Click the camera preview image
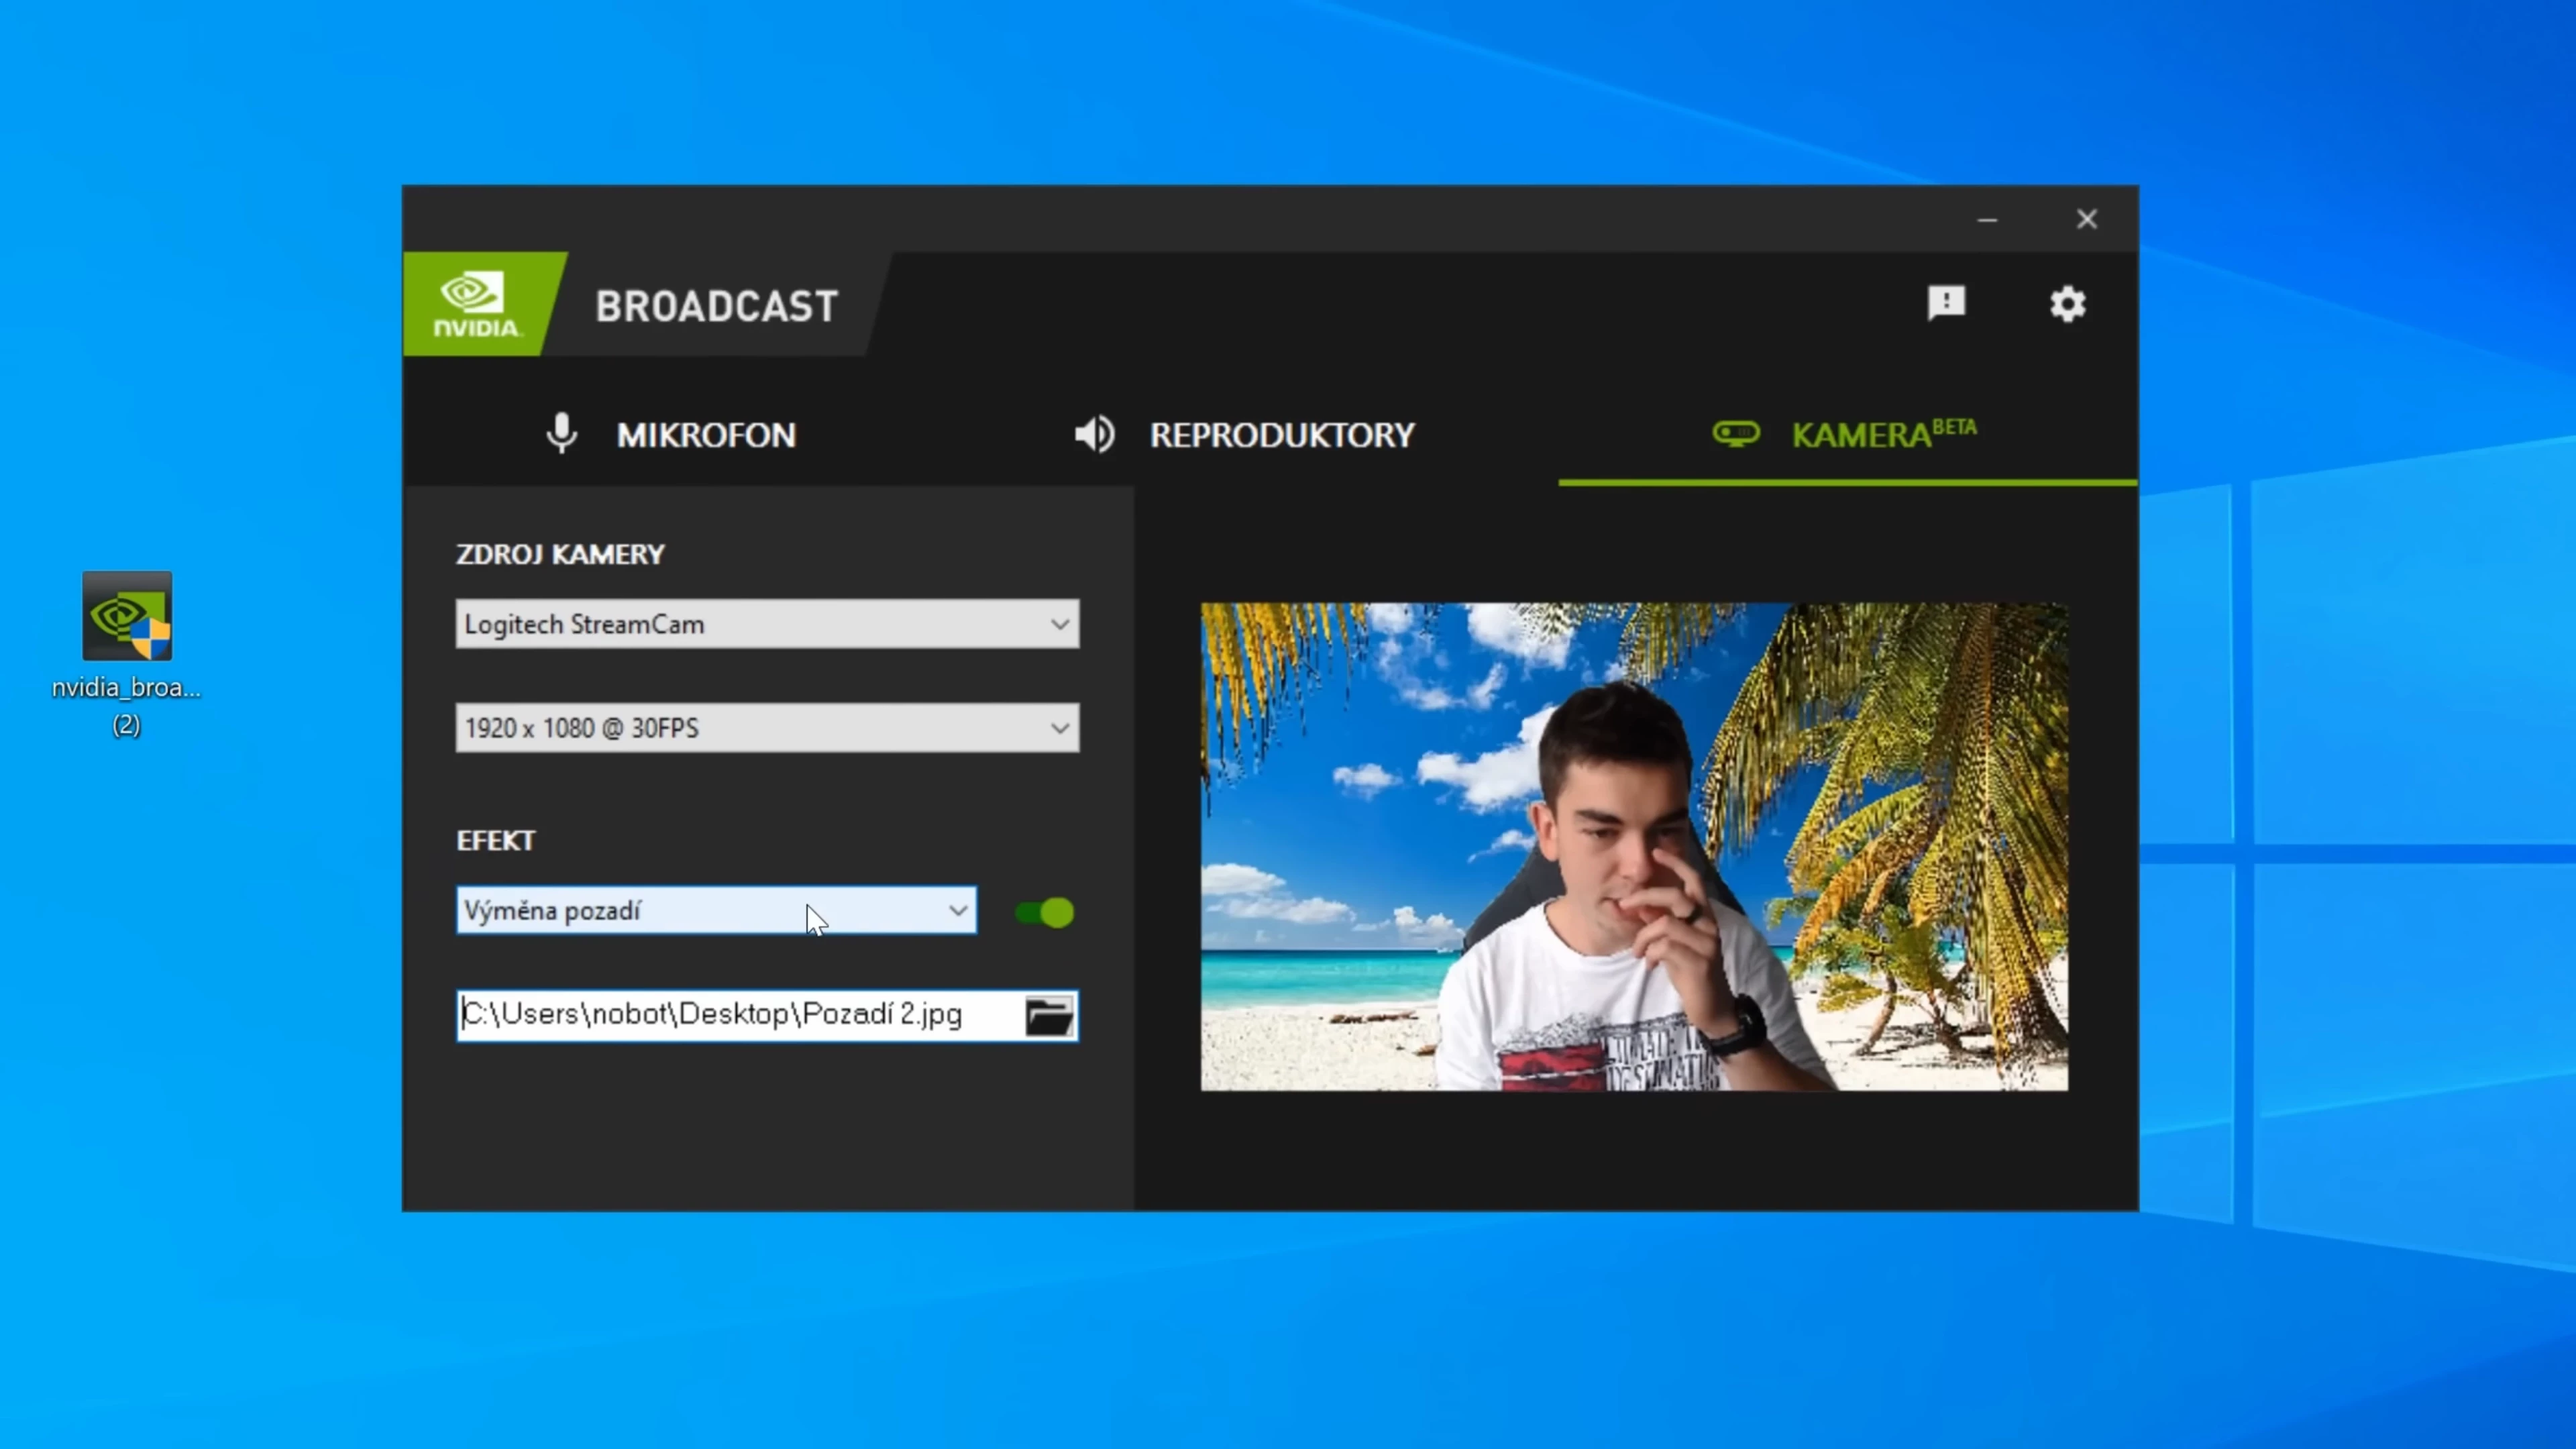Image resolution: width=2576 pixels, height=1449 pixels. 1634,846
